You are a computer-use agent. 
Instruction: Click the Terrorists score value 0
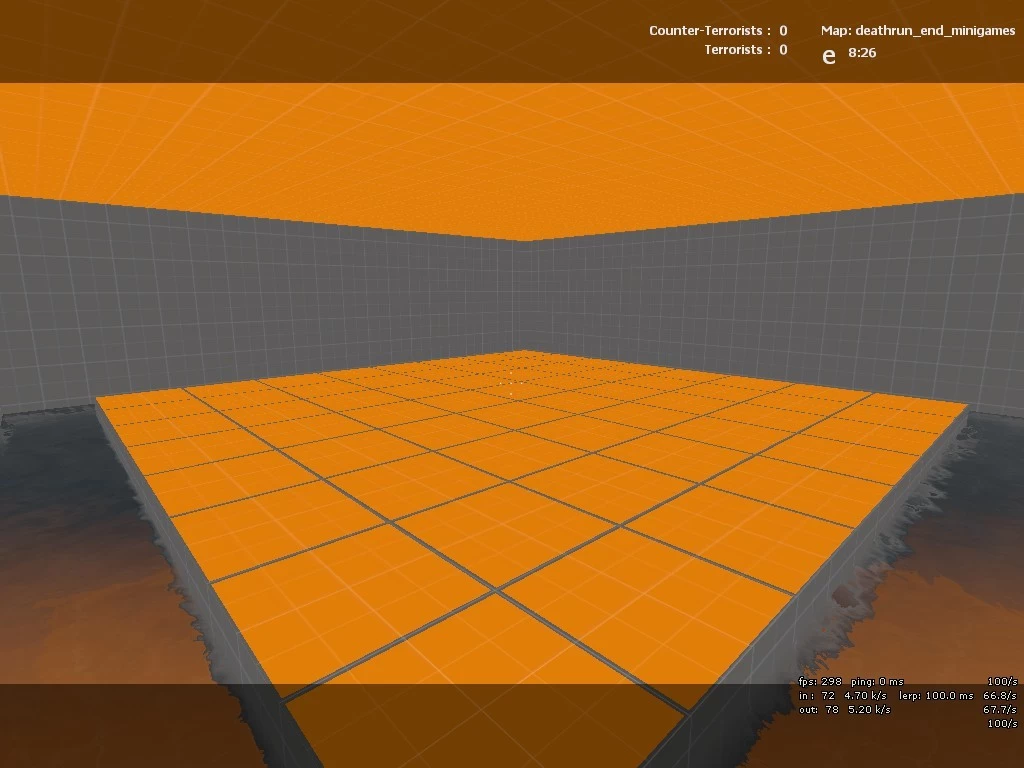783,50
